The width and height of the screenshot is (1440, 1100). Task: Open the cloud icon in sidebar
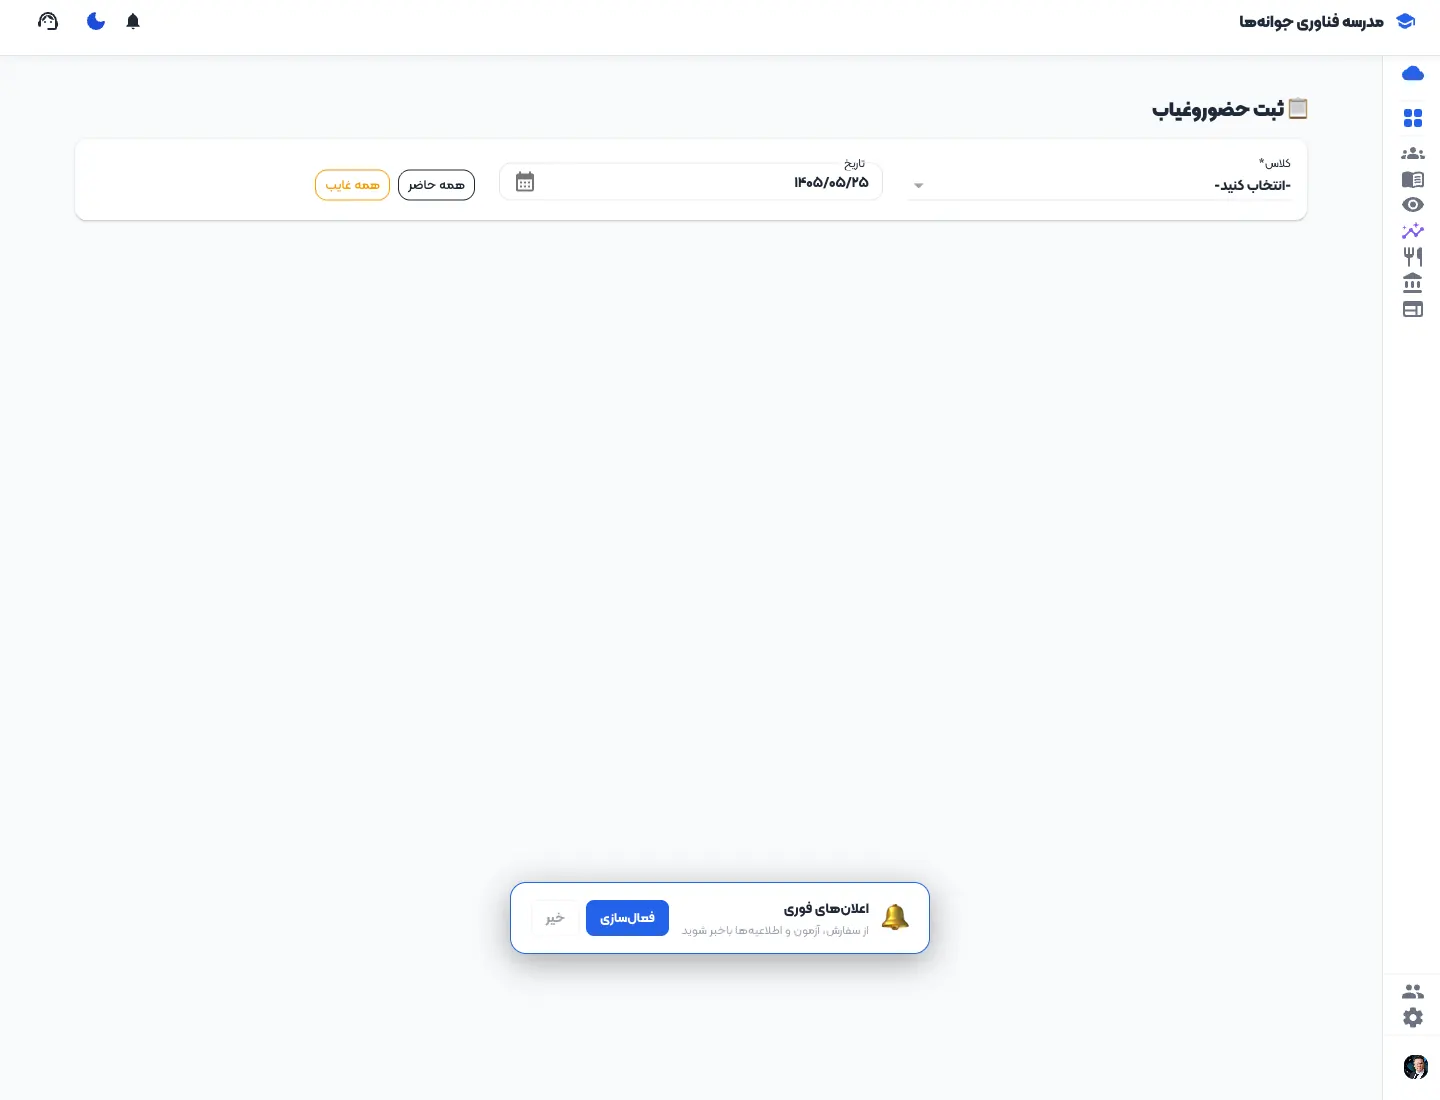point(1412,73)
